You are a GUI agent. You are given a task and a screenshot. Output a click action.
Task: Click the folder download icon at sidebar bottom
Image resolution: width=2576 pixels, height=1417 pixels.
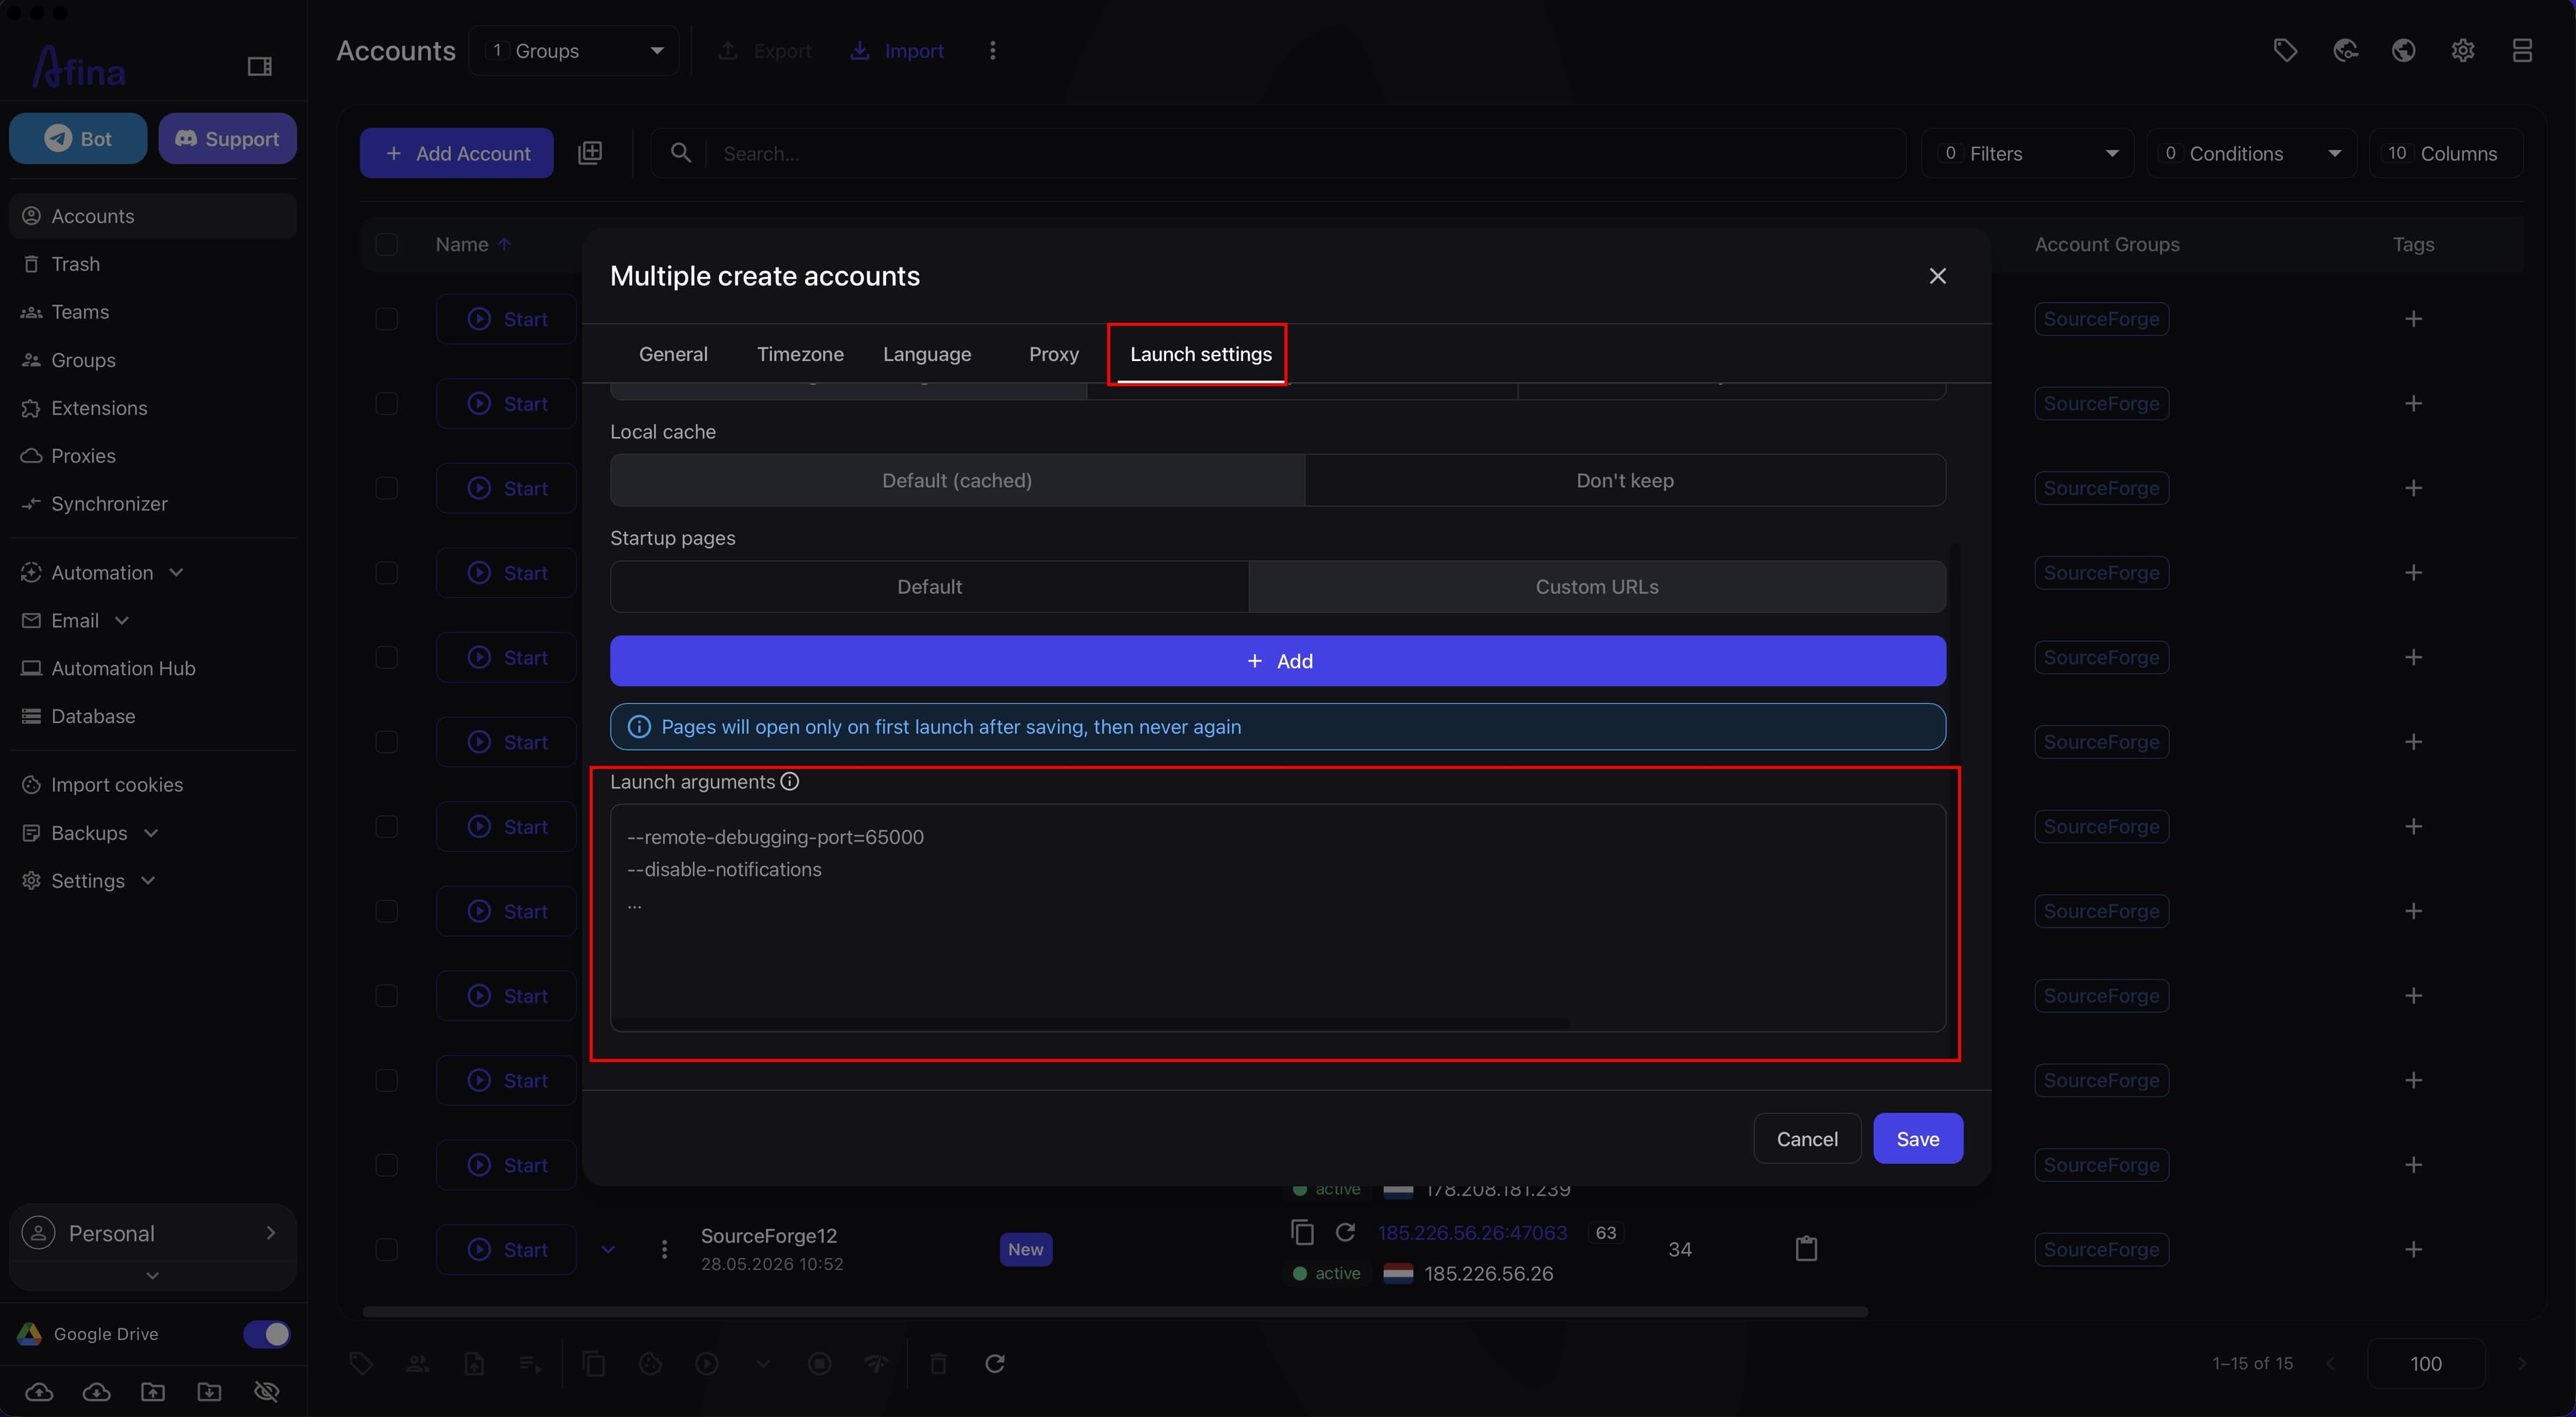point(210,1392)
